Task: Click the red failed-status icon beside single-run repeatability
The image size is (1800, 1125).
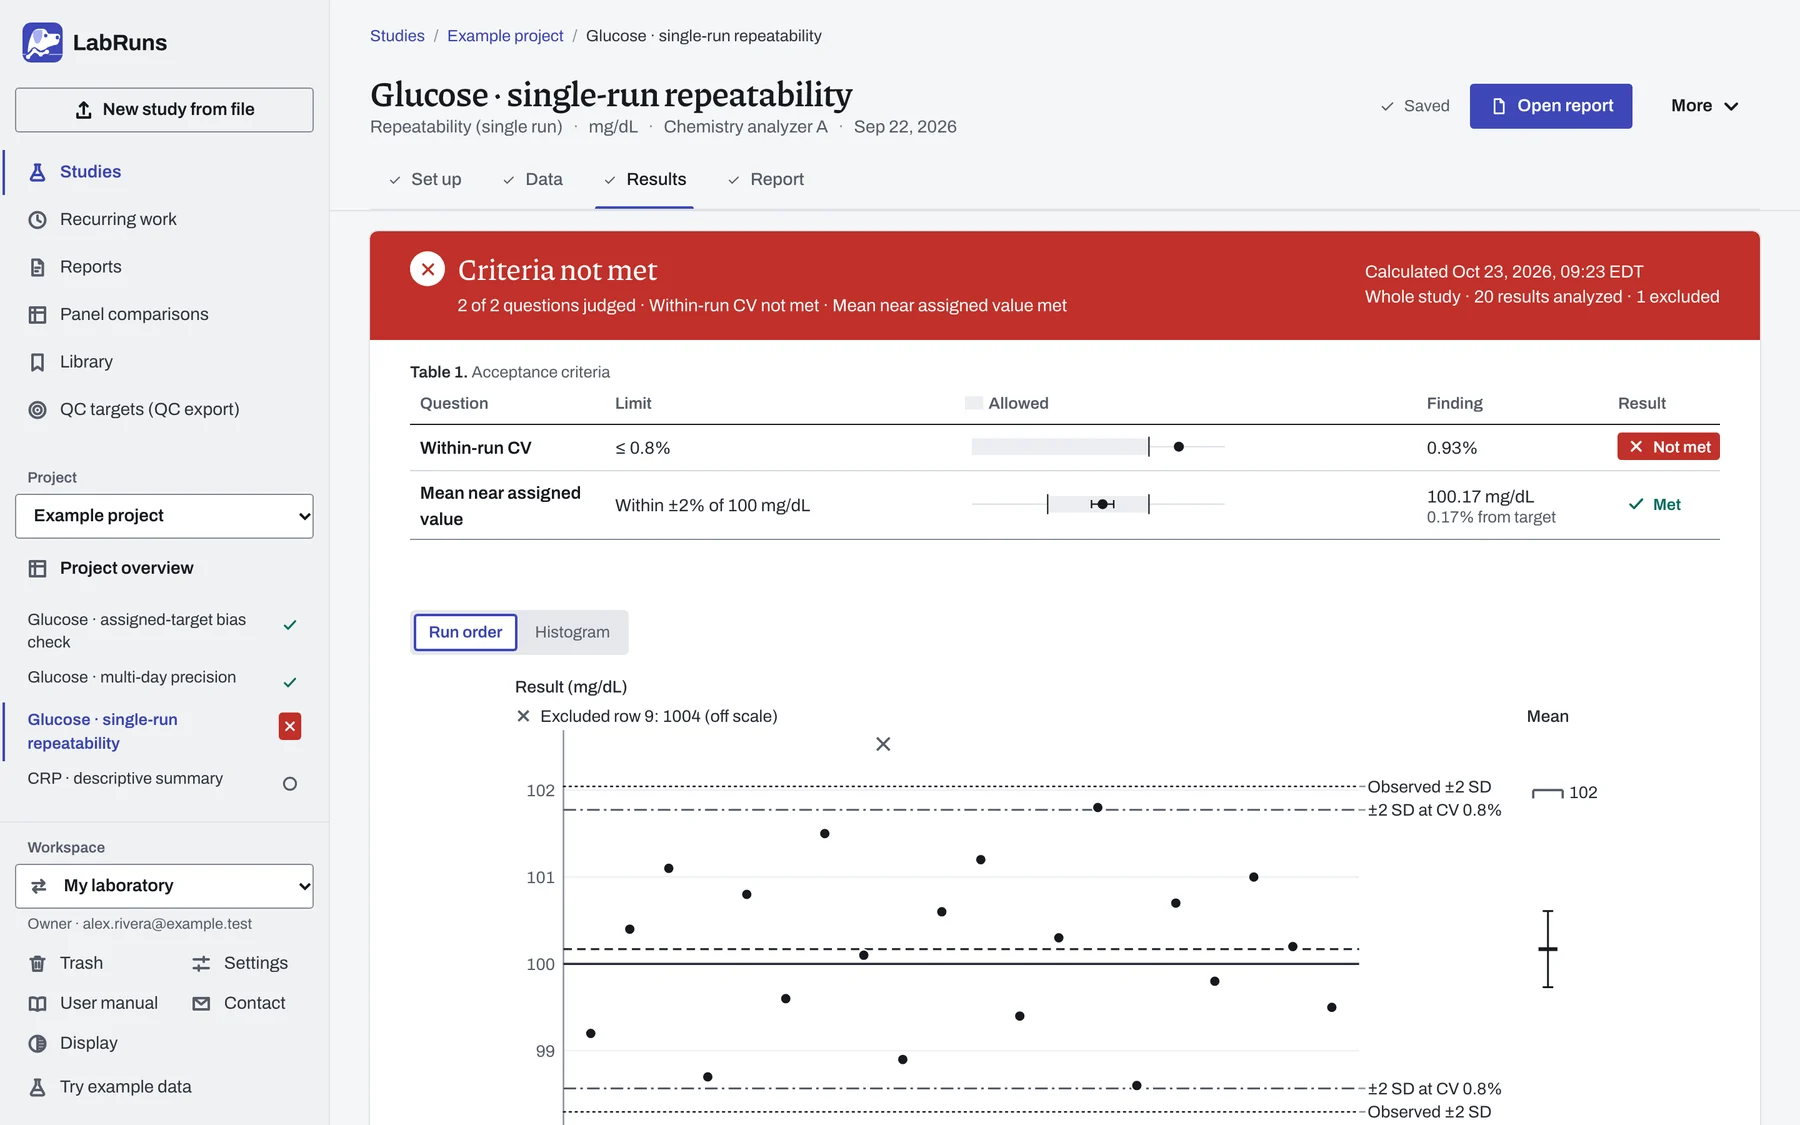Action: coord(290,727)
